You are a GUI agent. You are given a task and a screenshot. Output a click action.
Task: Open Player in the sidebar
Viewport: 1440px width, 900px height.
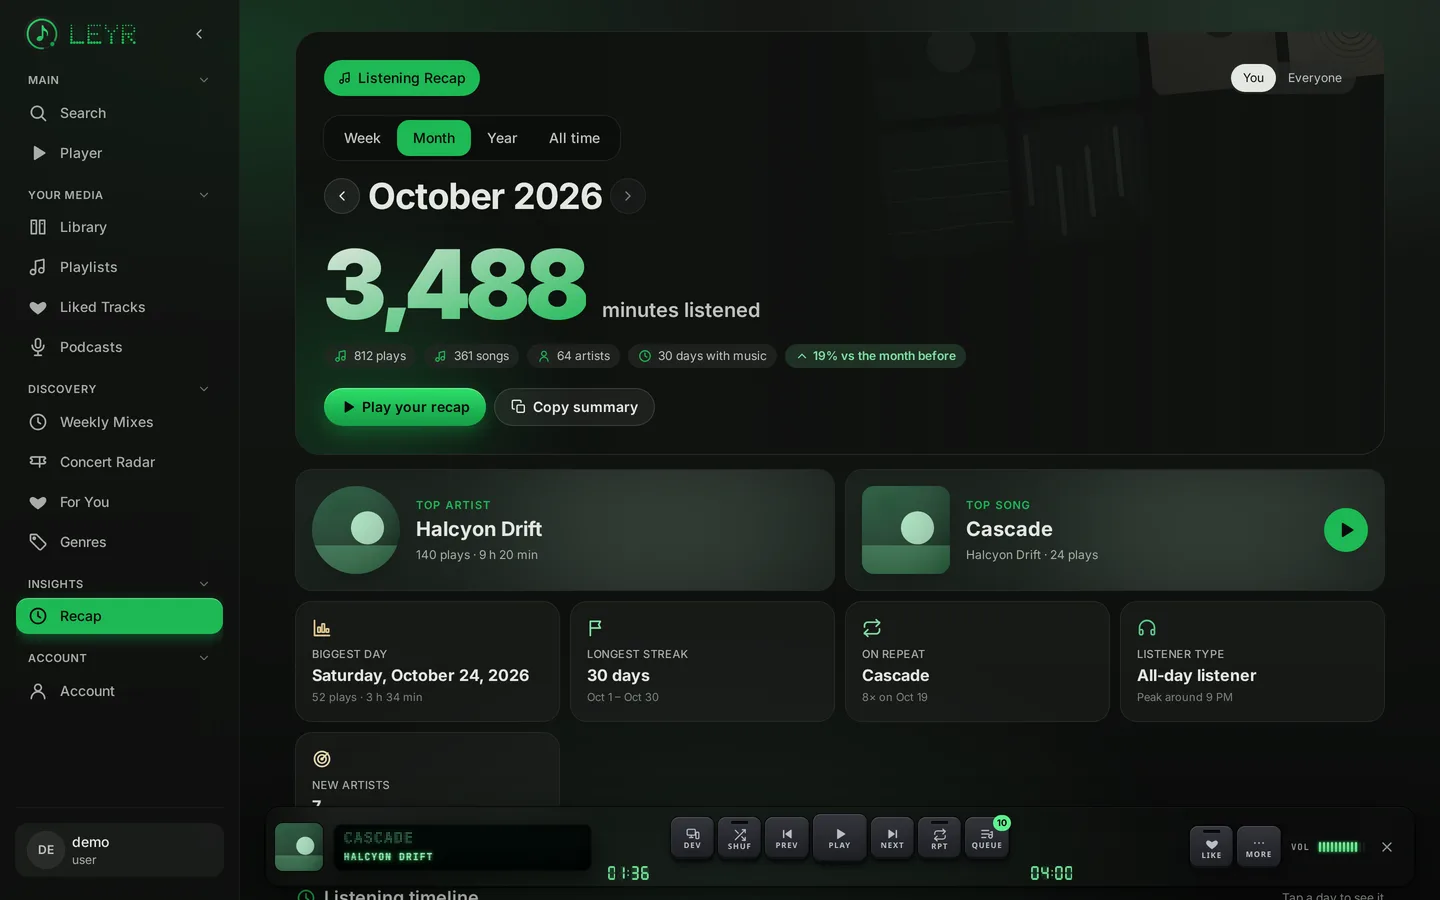click(119, 153)
